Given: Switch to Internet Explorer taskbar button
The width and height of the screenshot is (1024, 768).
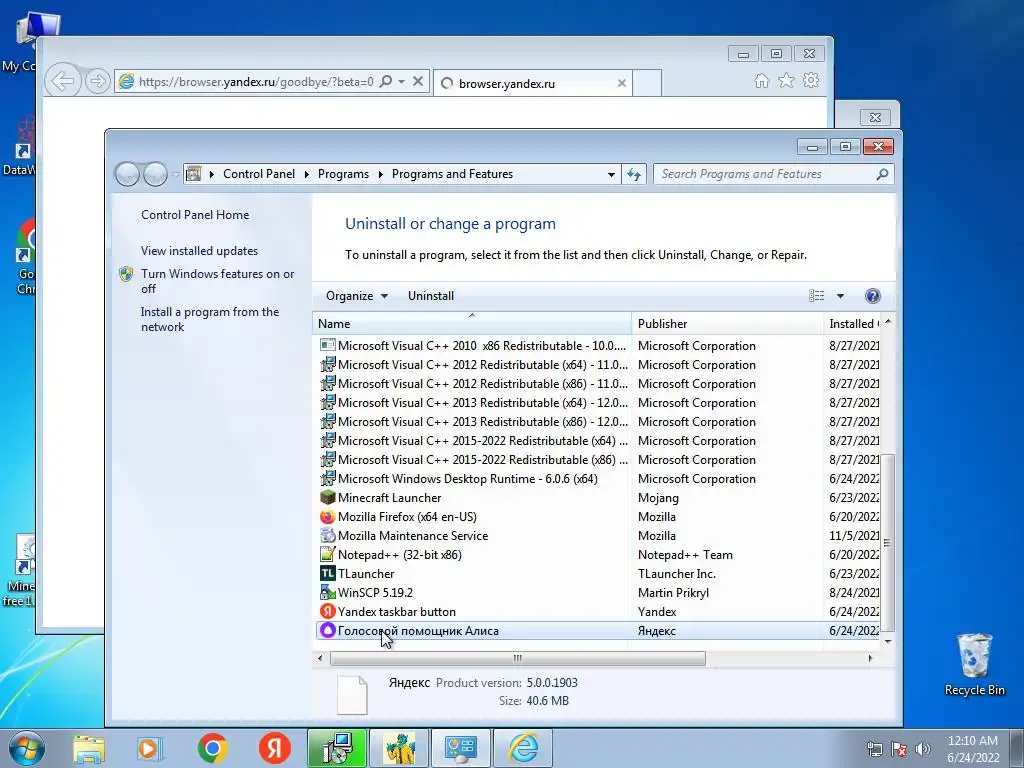Looking at the screenshot, I should tap(523, 748).
